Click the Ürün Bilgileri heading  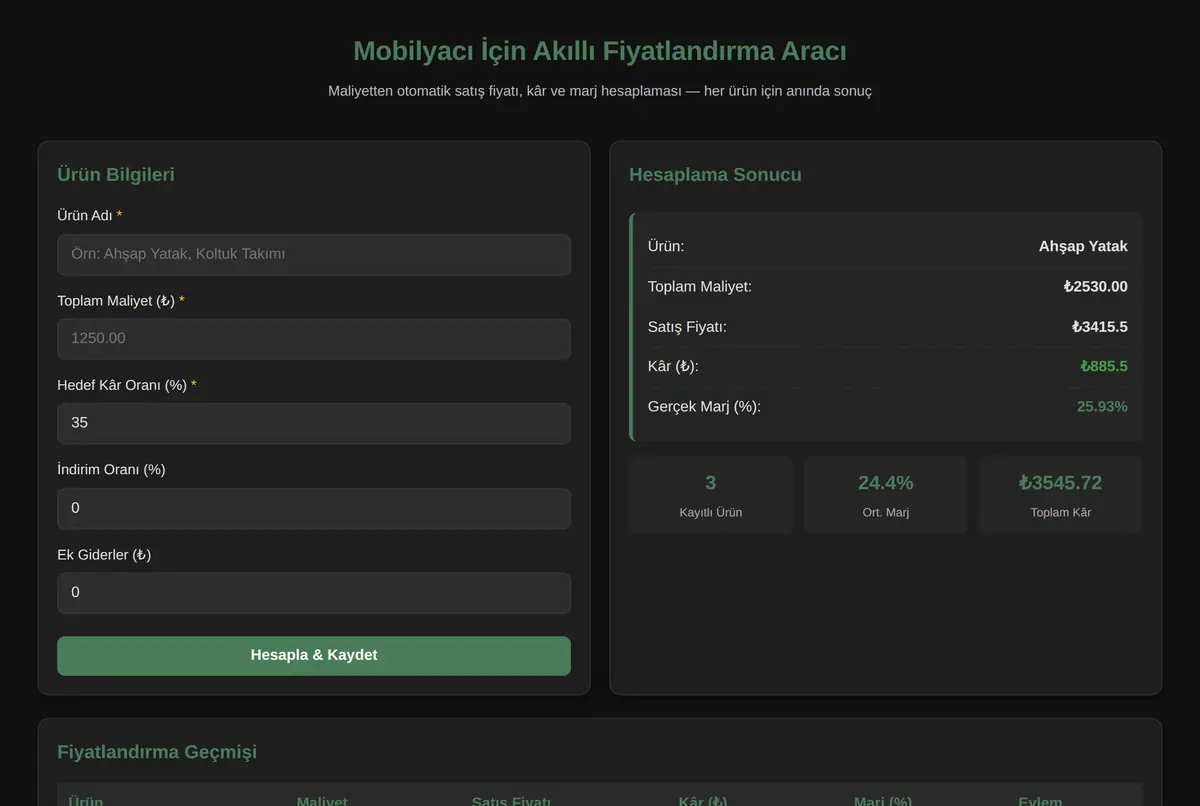pyautogui.click(x=116, y=175)
